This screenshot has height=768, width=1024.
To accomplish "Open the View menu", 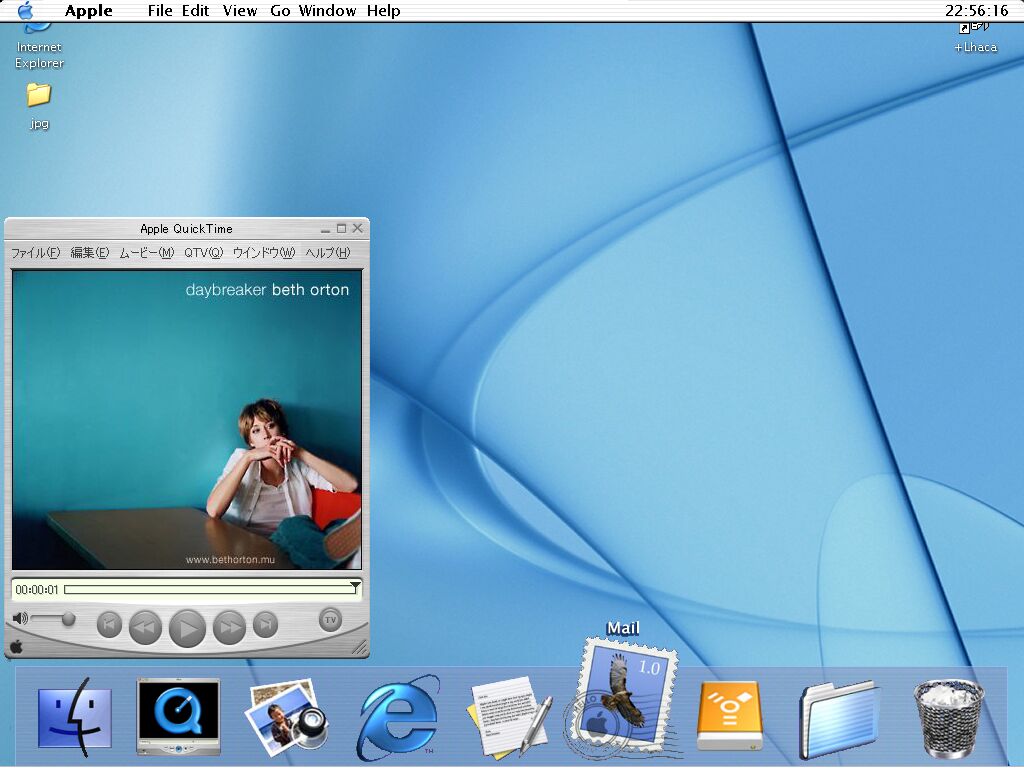I will coord(240,10).
